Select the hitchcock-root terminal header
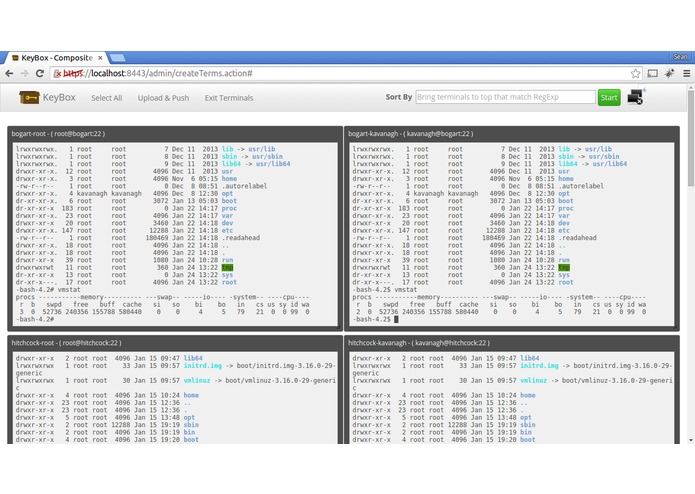The image size is (695, 494). point(175,343)
